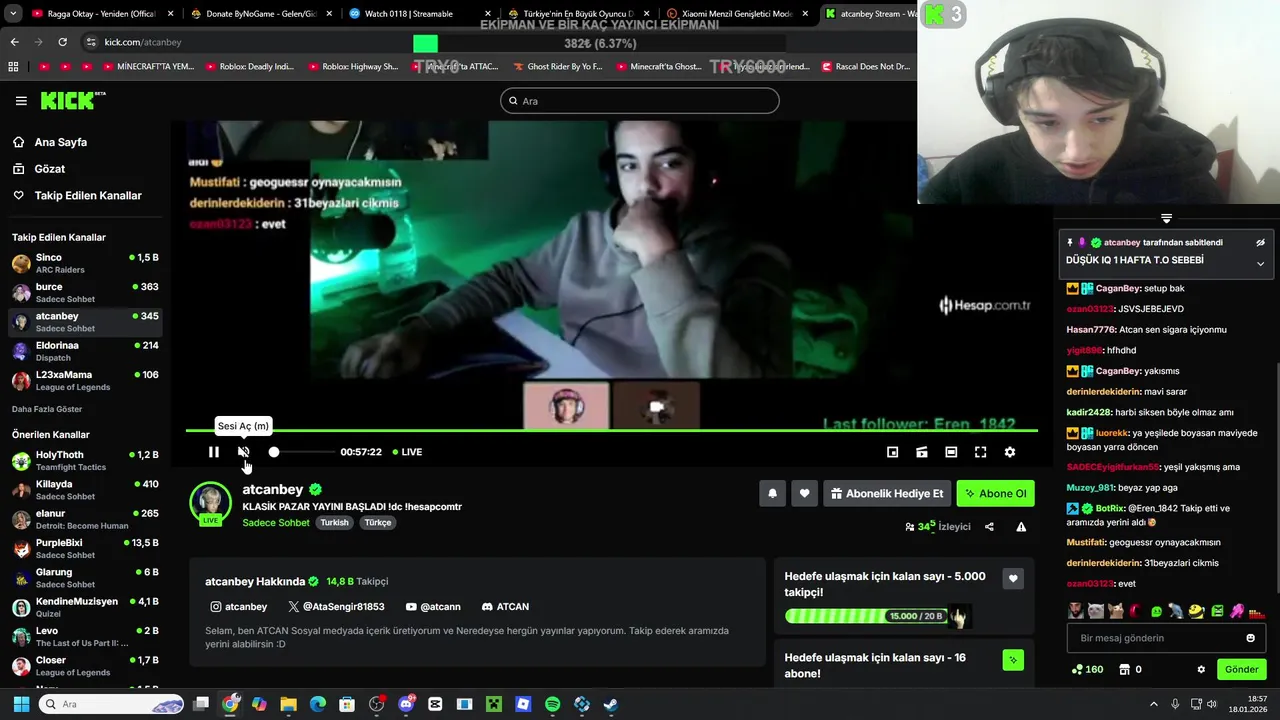Expand the system tray hidden icons chevron
1280x720 pixels.
(x=1153, y=704)
